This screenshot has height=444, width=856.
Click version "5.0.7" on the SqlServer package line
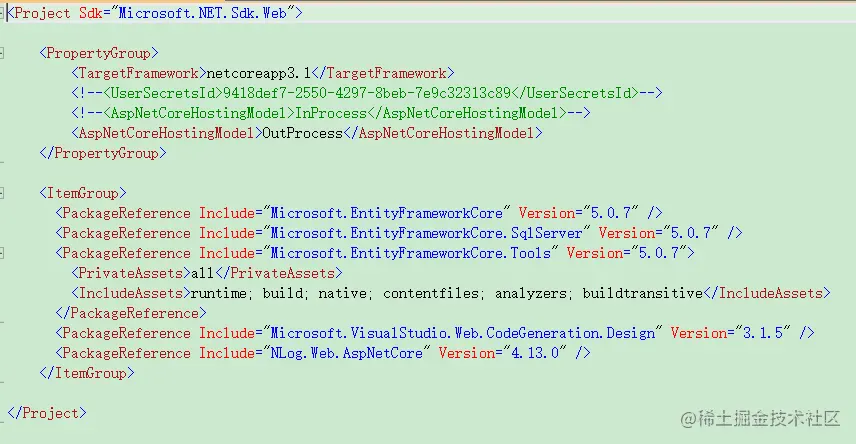click(691, 233)
